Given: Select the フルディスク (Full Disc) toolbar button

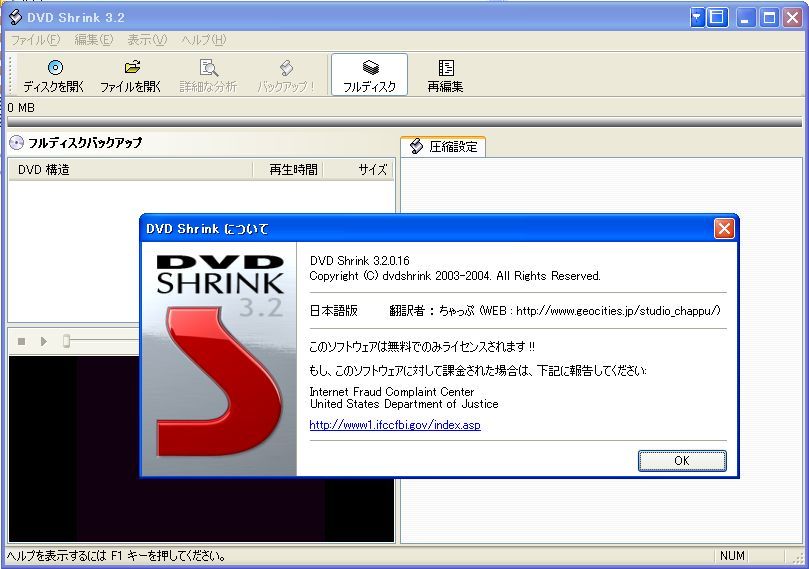Looking at the screenshot, I should pos(369,75).
